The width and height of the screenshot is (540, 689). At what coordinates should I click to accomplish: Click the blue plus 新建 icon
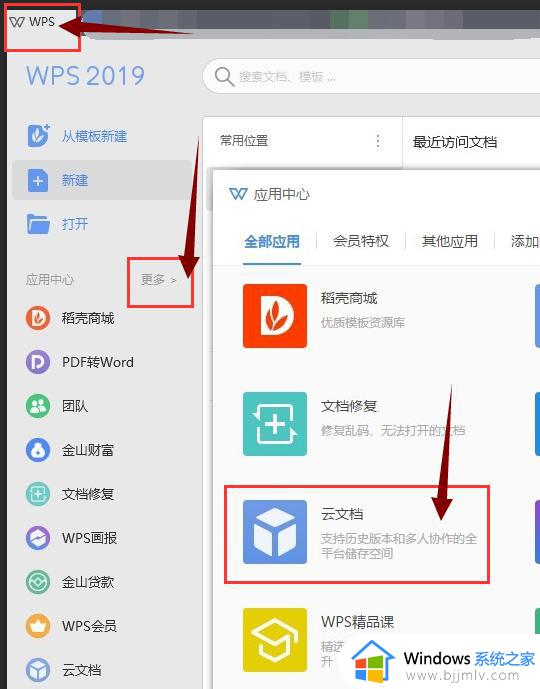(38, 180)
